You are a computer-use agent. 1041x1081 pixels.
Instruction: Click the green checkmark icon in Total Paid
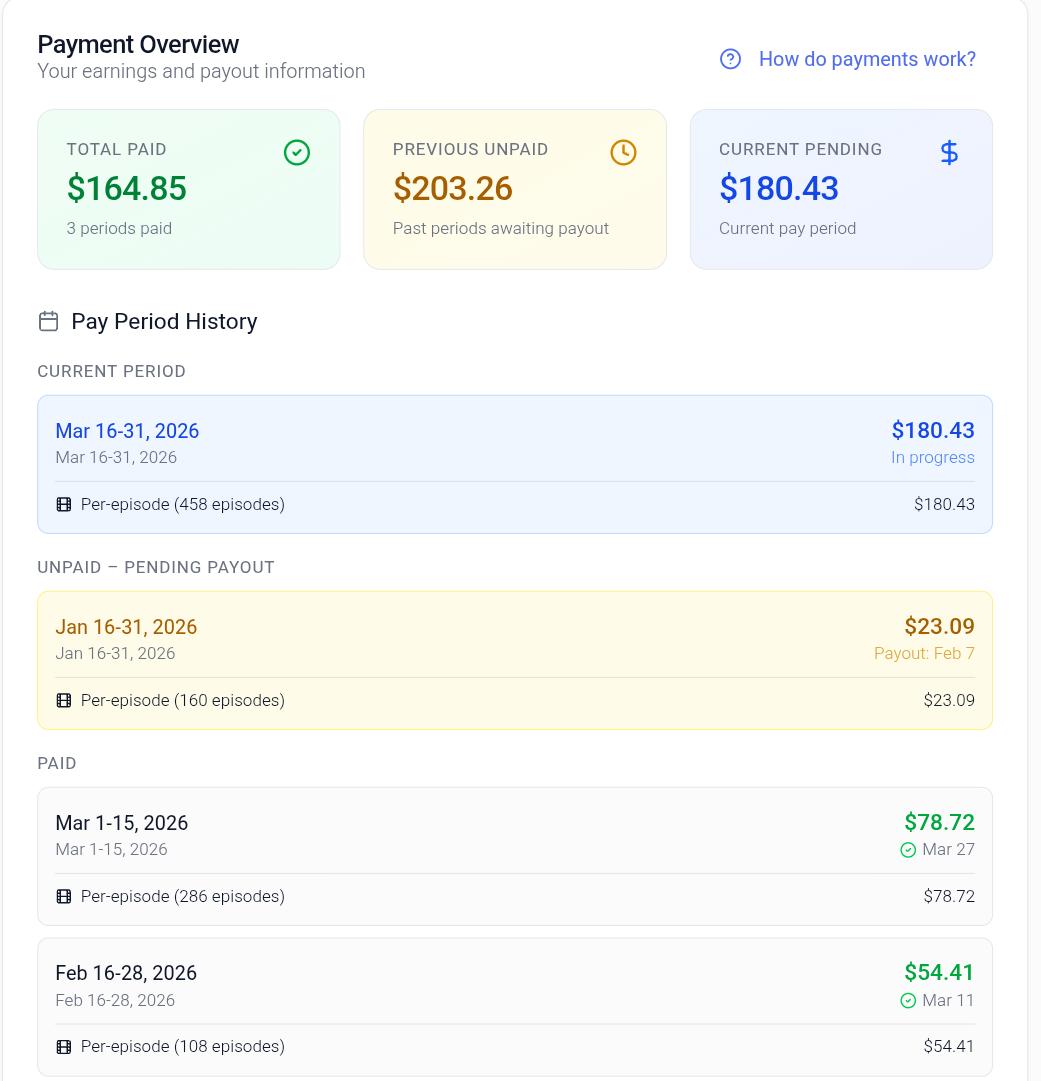(x=296, y=152)
